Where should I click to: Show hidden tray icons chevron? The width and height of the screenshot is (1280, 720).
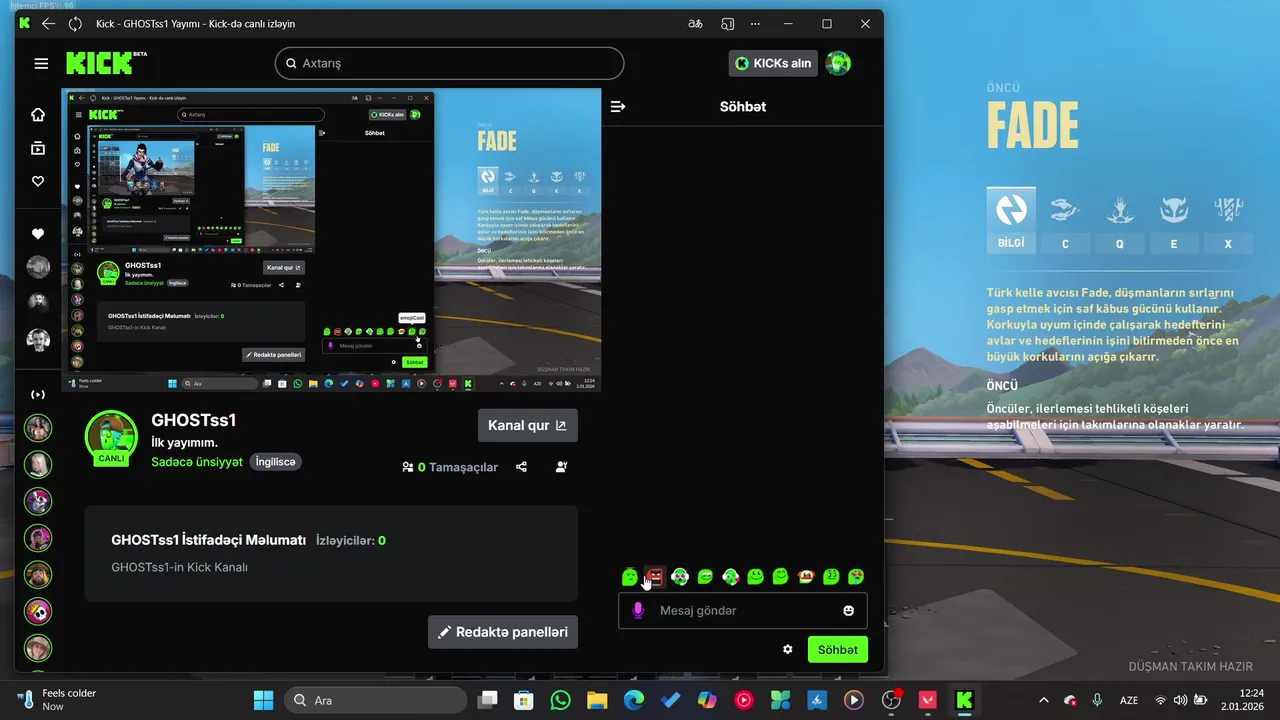point(1044,700)
